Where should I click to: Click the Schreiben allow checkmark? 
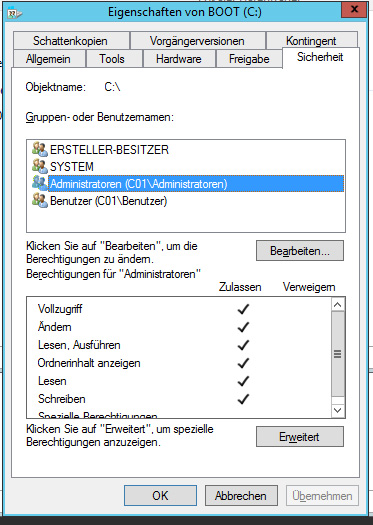[x=243, y=399]
